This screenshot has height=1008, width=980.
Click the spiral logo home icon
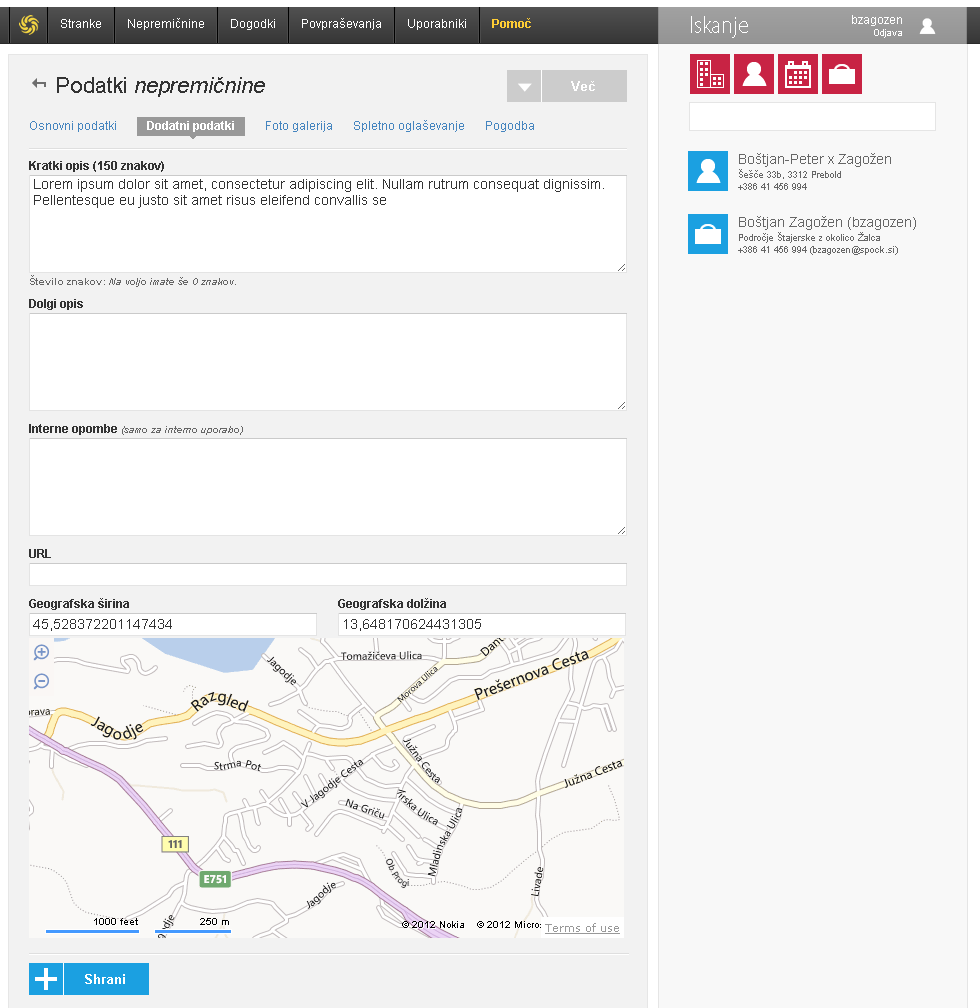(29, 24)
